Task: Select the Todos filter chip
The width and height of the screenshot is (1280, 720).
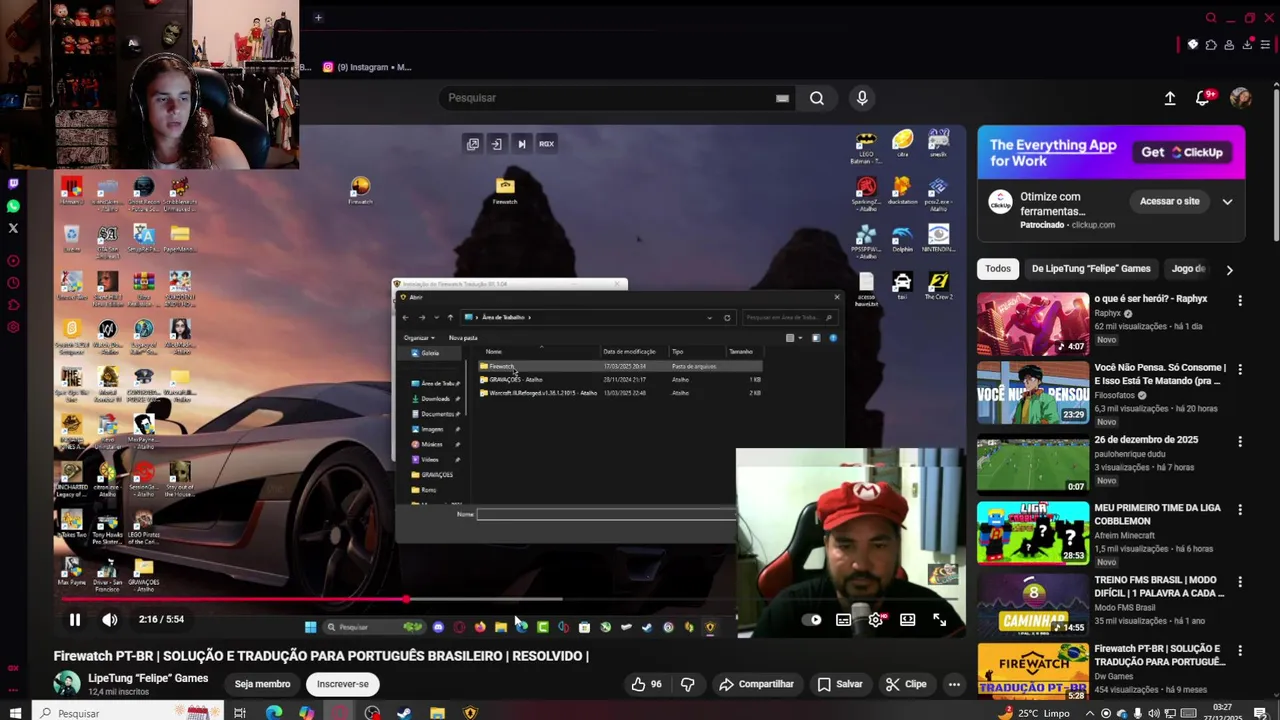Action: coord(998,268)
